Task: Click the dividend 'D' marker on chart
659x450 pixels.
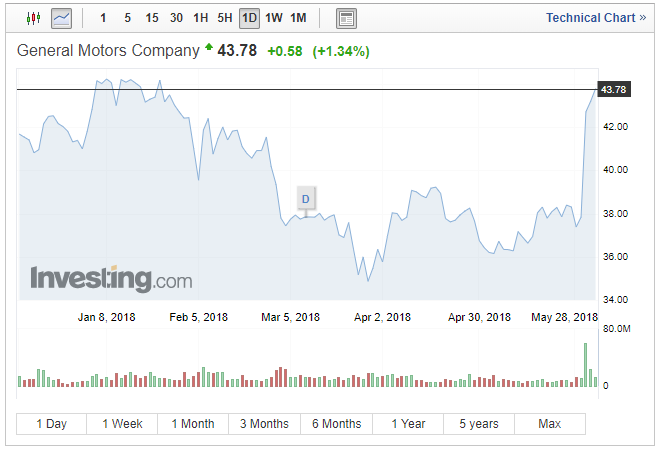Action: click(306, 199)
